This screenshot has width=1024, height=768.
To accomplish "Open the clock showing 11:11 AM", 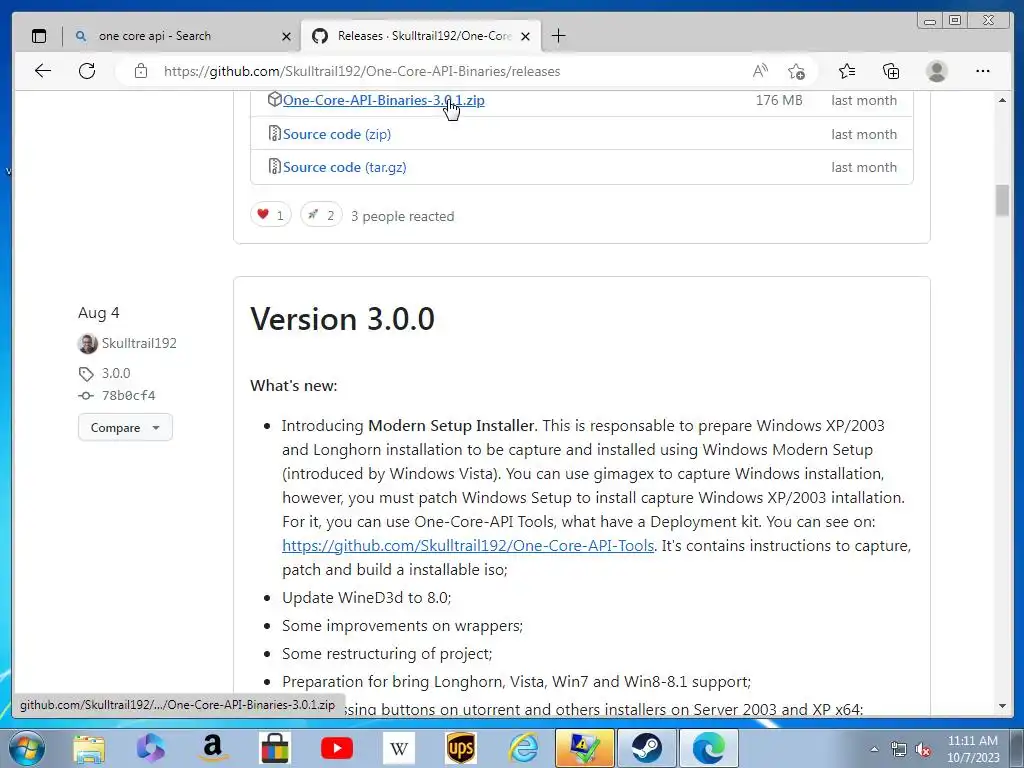I will pyautogui.click(x=973, y=749).
